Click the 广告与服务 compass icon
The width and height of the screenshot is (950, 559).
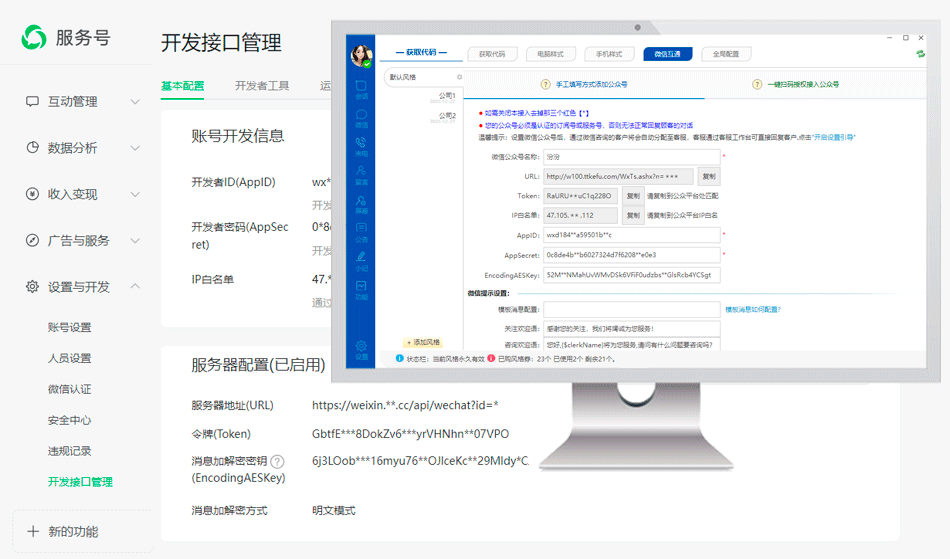pos(32,240)
